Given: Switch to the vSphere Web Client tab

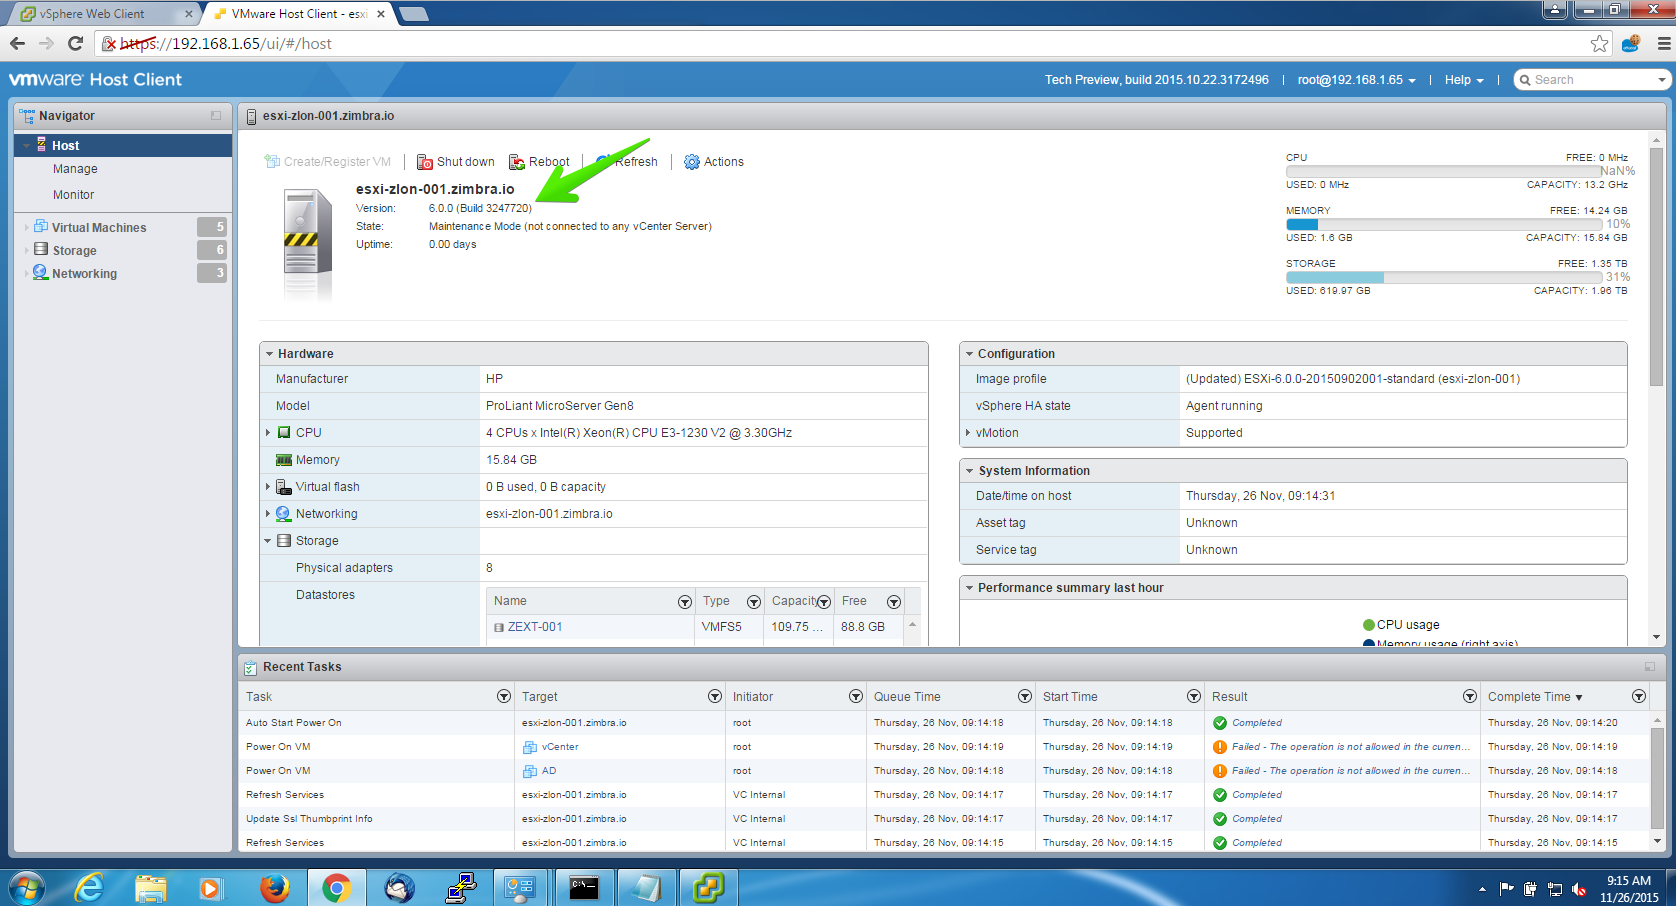Looking at the screenshot, I should (105, 14).
